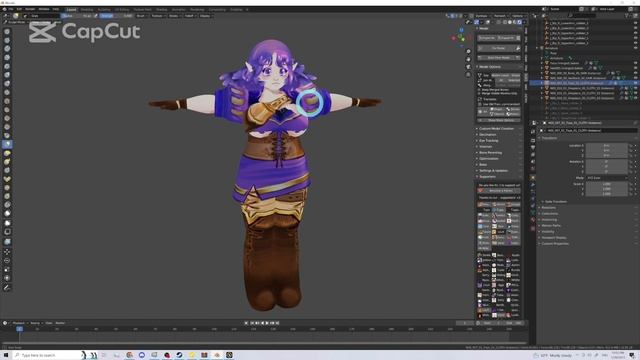Expand Viewport Display section
Image resolution: width=640 pixels, height=360 pixels.
pos(554,238)
